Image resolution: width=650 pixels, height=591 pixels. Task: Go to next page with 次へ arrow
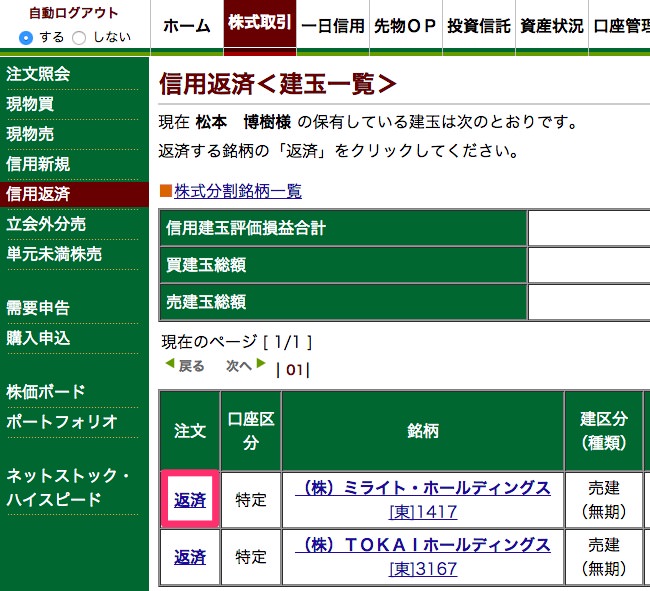pos(245,366)
